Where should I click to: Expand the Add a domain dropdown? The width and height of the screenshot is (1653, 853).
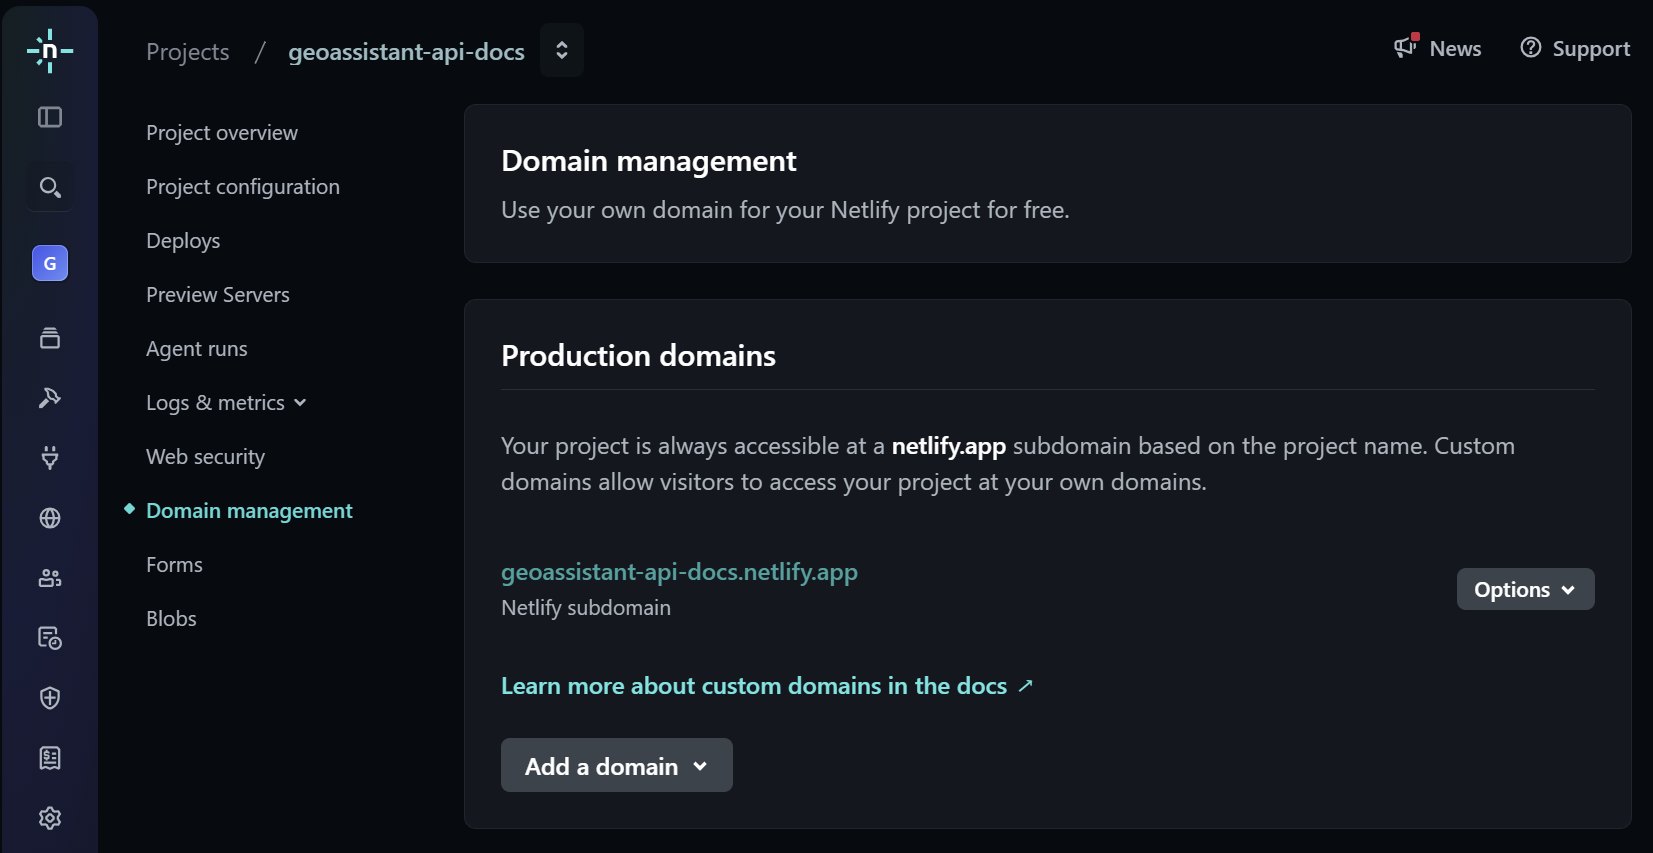[x=616, y=766]
